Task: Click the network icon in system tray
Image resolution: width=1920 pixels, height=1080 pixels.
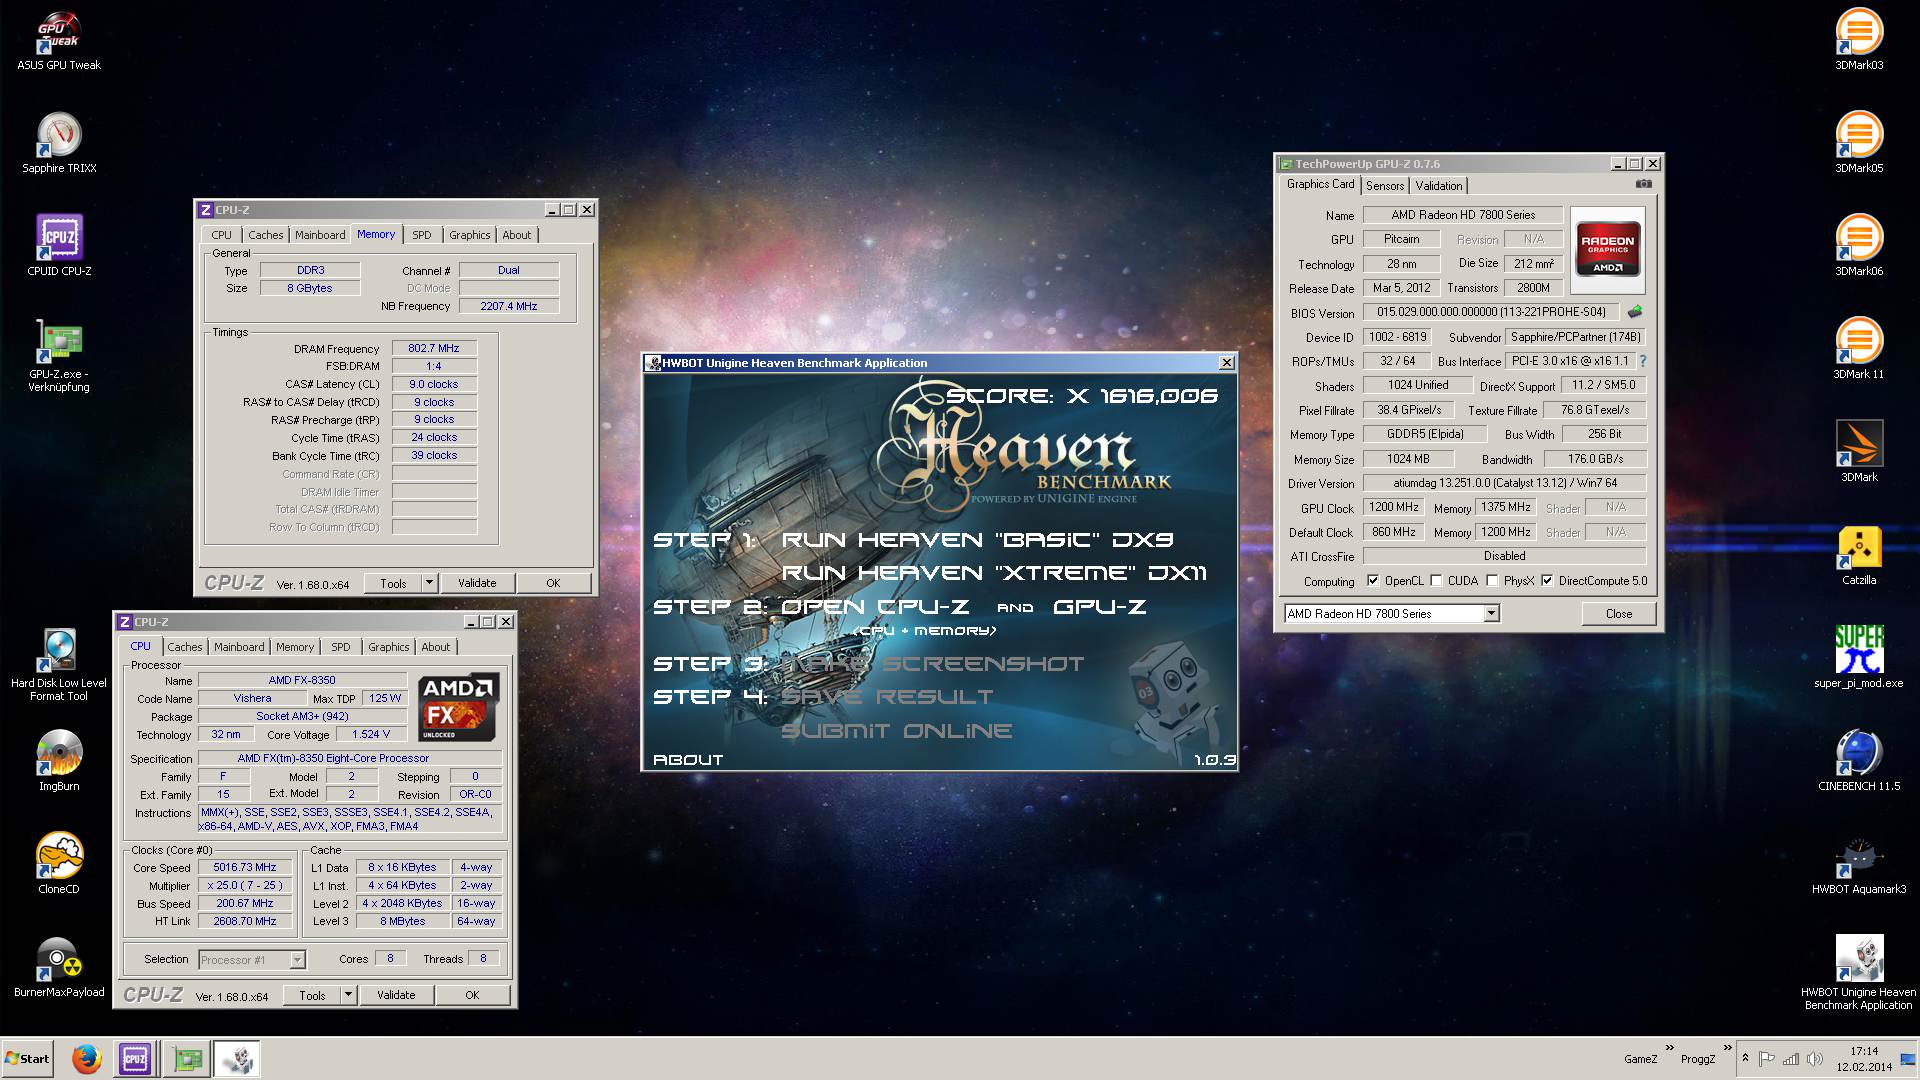Action: click(x=1790, y=1059)
